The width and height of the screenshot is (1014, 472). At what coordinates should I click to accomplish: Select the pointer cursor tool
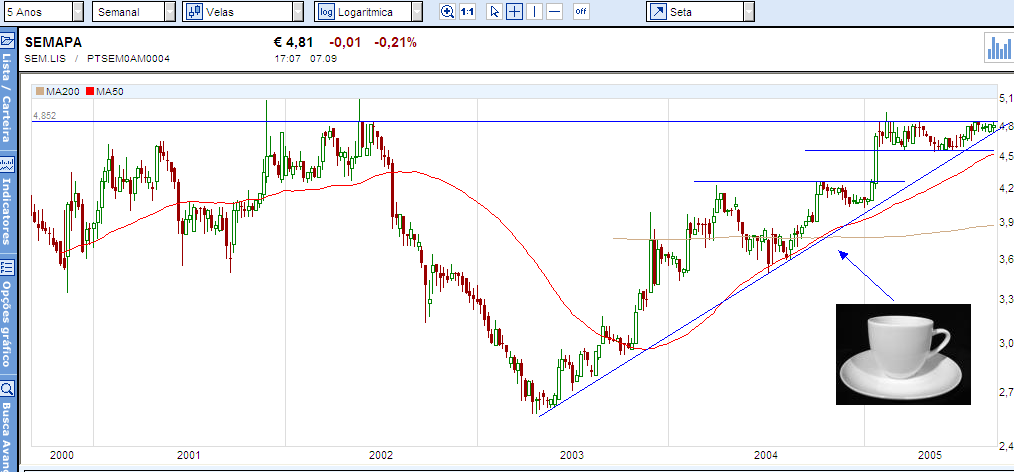pos(494,11)
